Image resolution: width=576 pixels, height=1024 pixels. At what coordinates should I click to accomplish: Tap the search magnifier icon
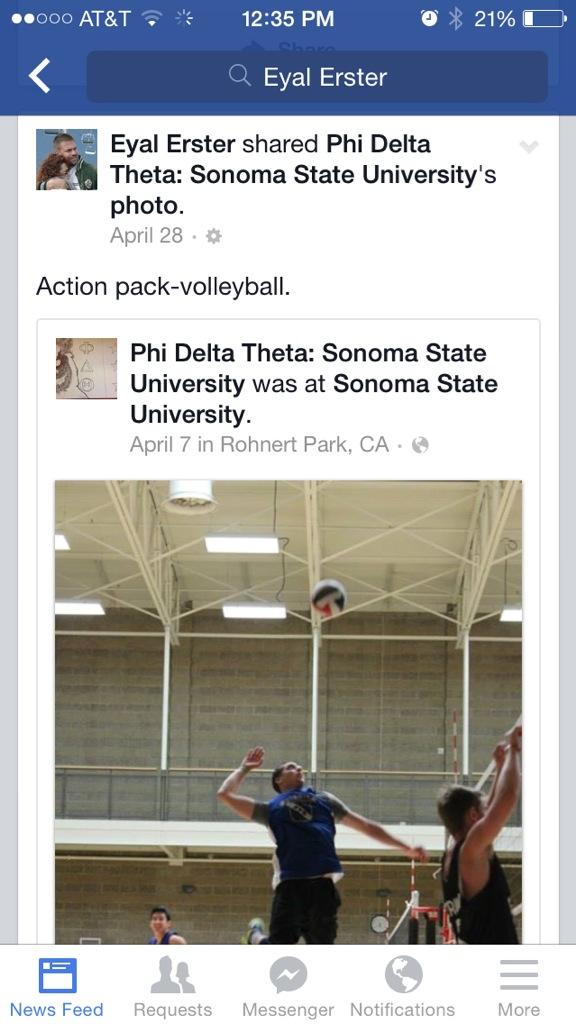pos(240,76)
